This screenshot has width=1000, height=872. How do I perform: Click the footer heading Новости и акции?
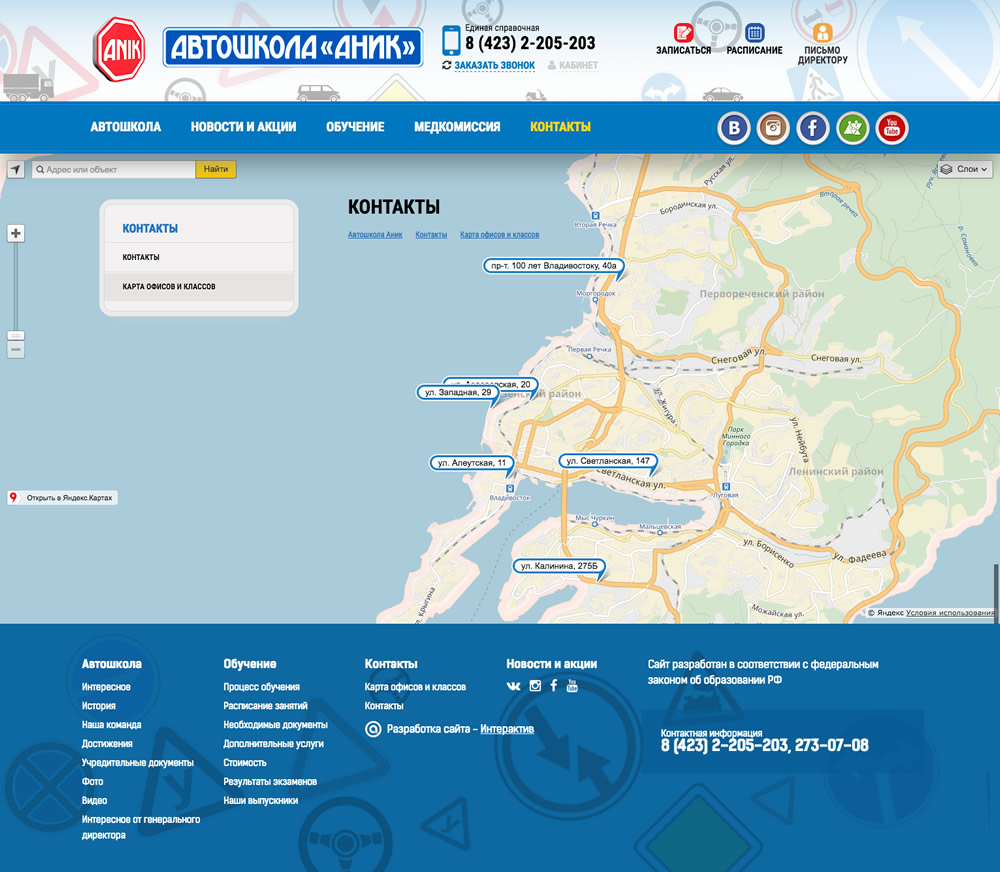[x=552, y=664]
